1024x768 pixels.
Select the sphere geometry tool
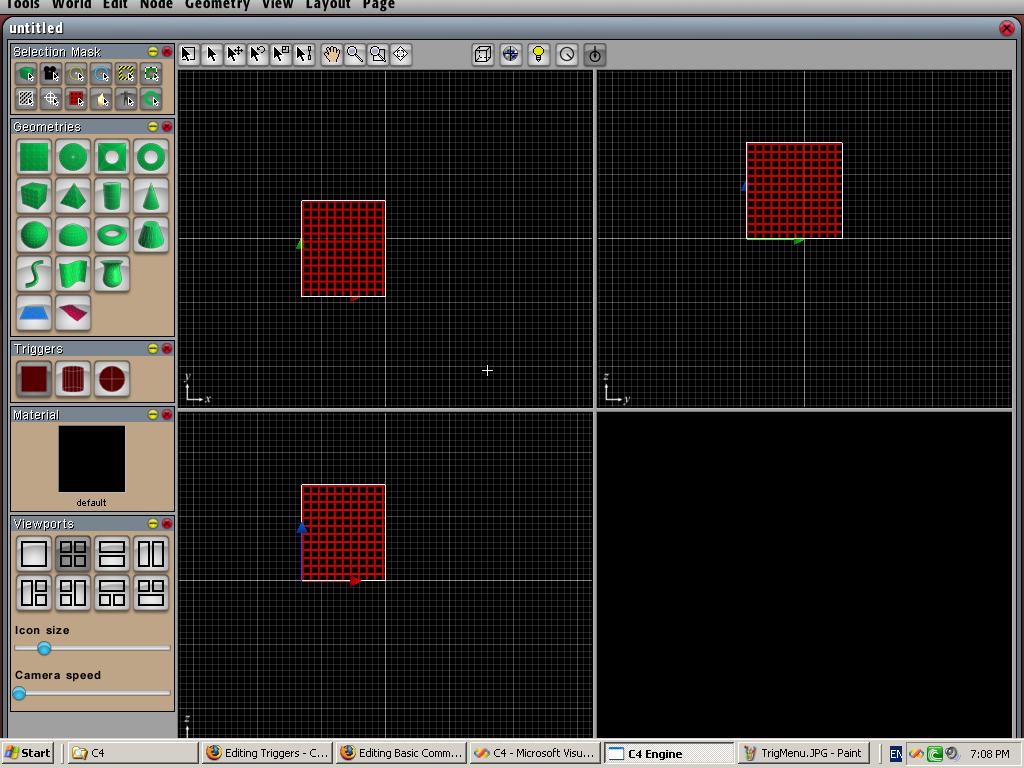(x=34, y=235)
